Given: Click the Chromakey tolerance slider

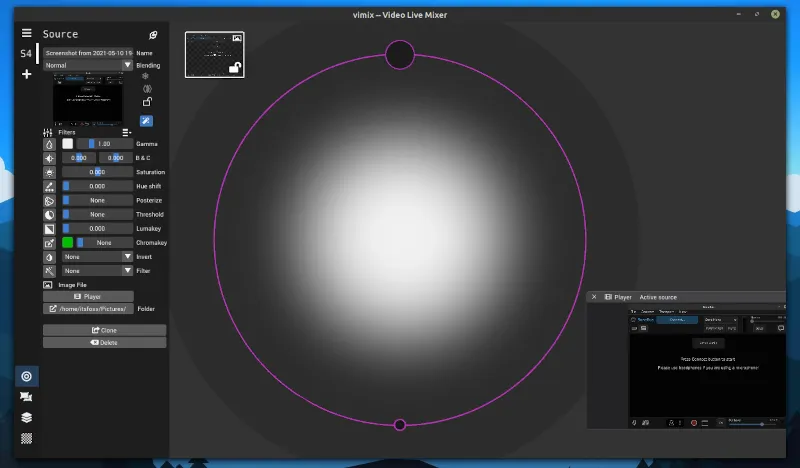Looking at the screenshot, I should [x=104, y=243].
